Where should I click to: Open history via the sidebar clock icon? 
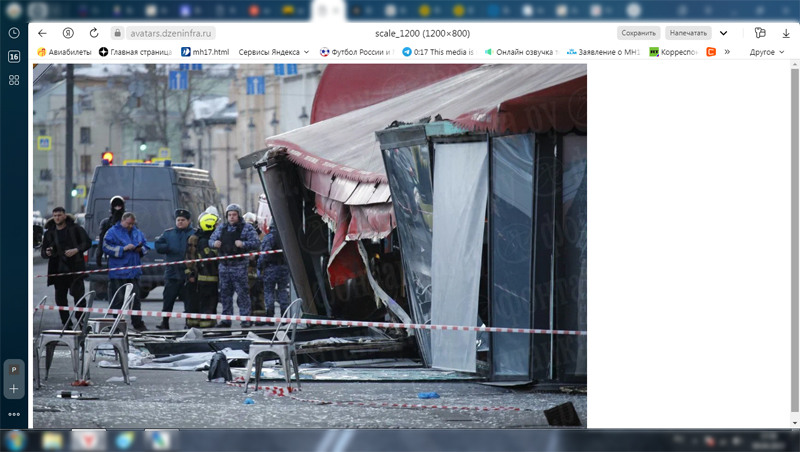pos(14,33)
